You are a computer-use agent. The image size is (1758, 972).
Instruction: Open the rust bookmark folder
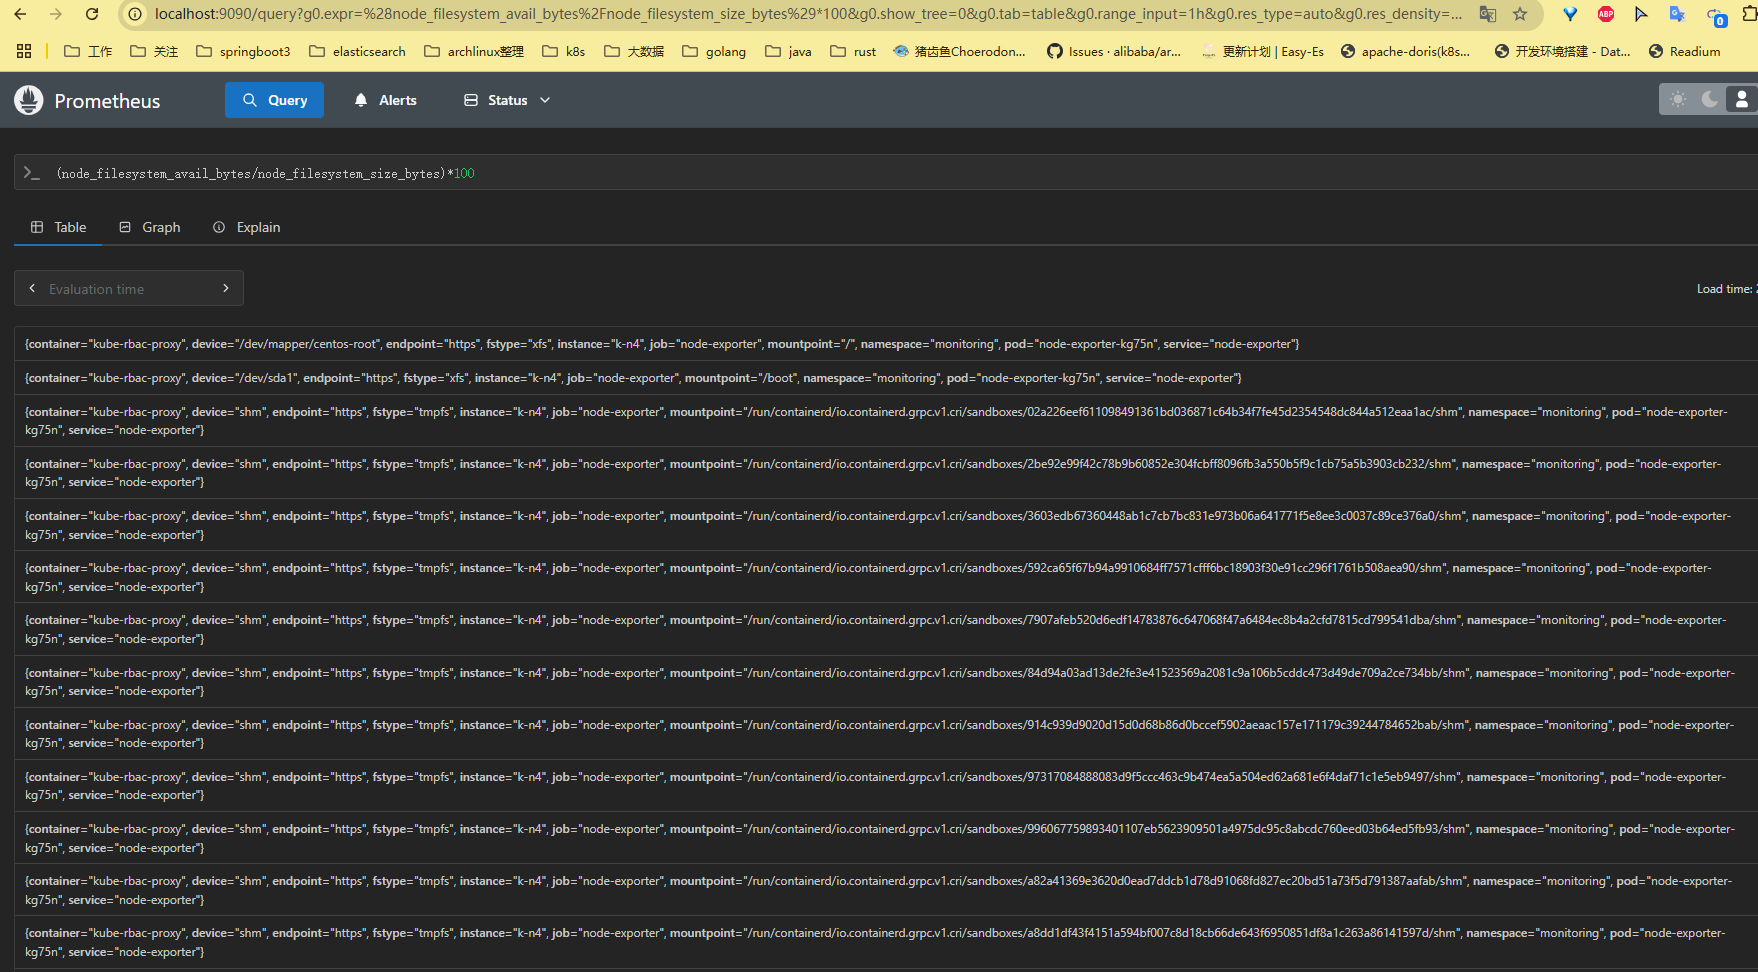click(853, 51)
